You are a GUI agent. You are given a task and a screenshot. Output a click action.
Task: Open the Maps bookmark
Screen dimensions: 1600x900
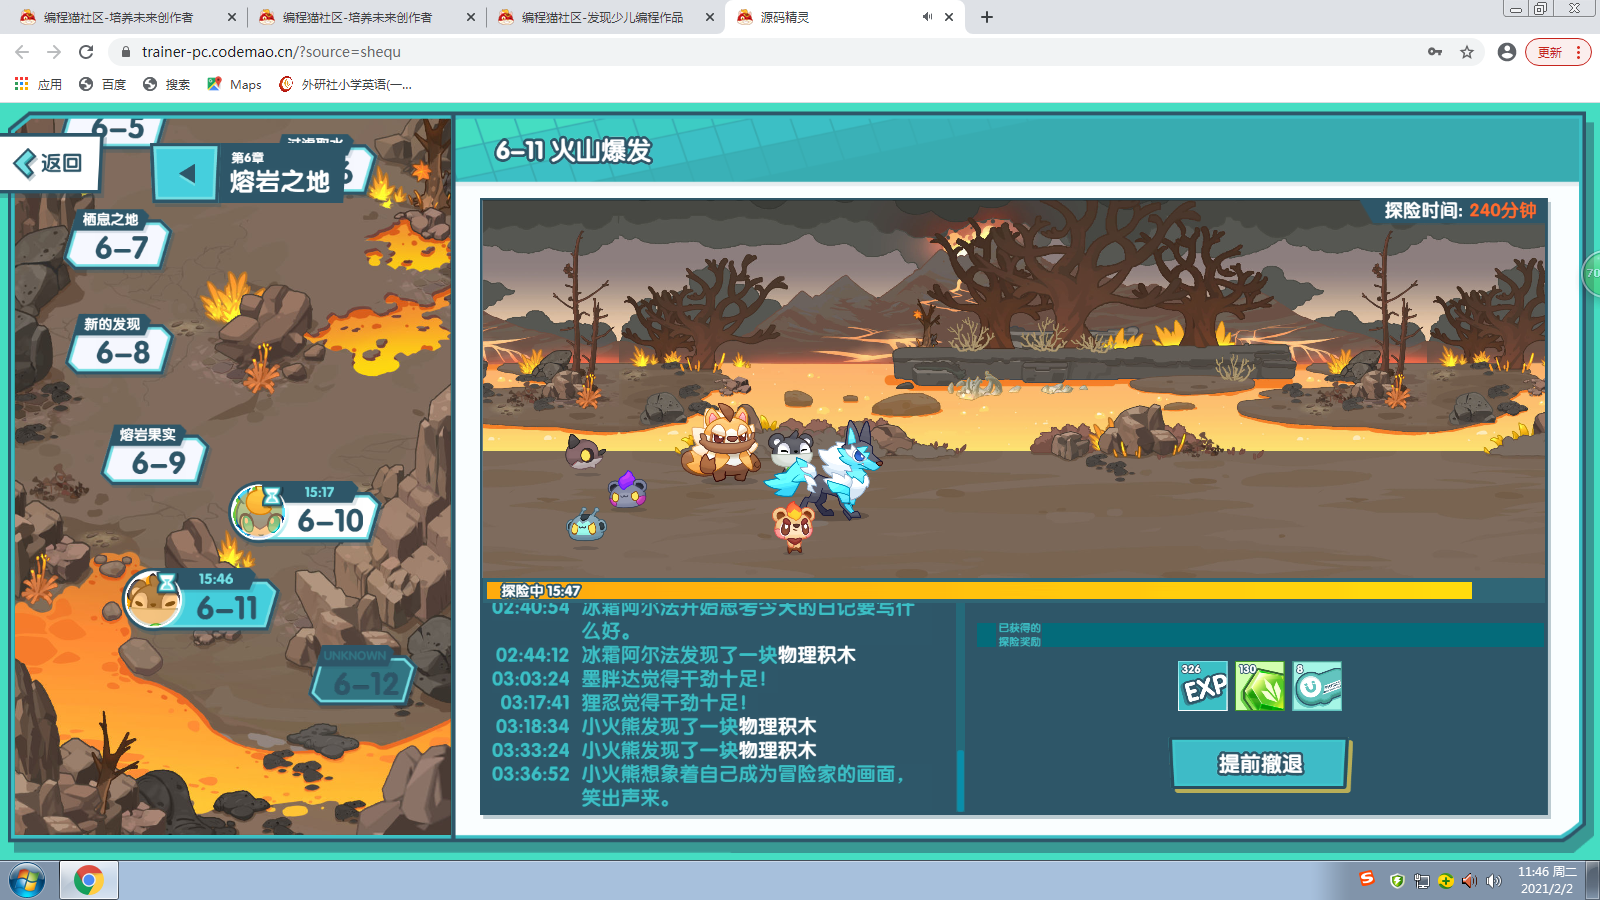[235, 84]
